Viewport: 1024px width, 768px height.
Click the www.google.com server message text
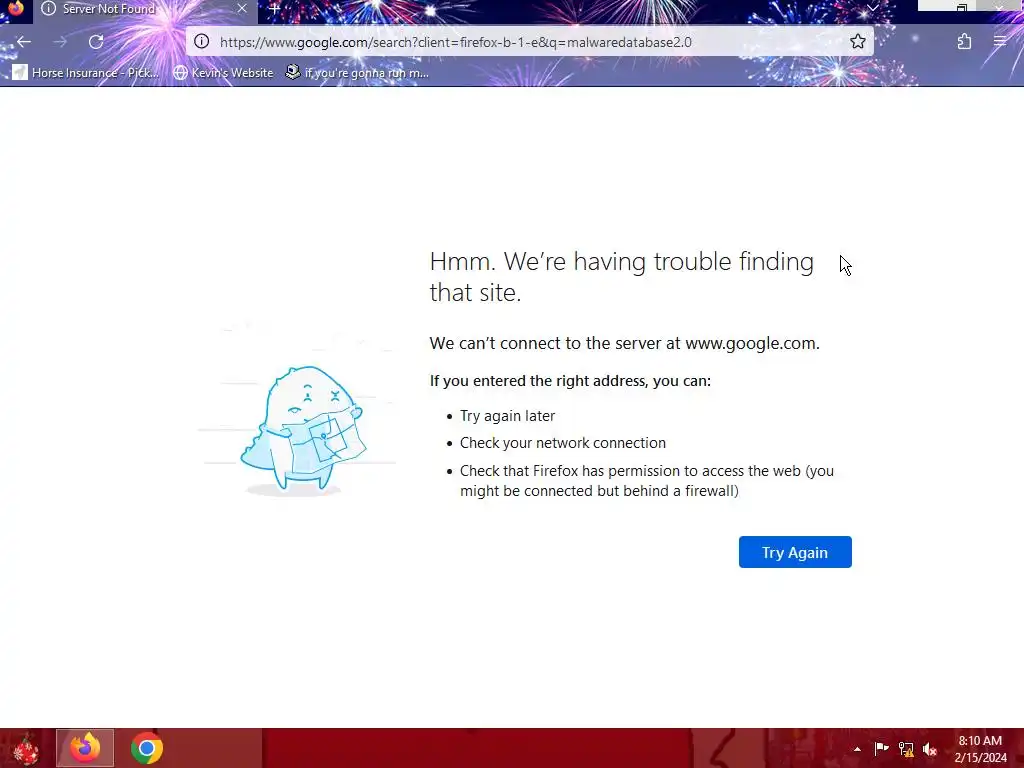(624, 343)
